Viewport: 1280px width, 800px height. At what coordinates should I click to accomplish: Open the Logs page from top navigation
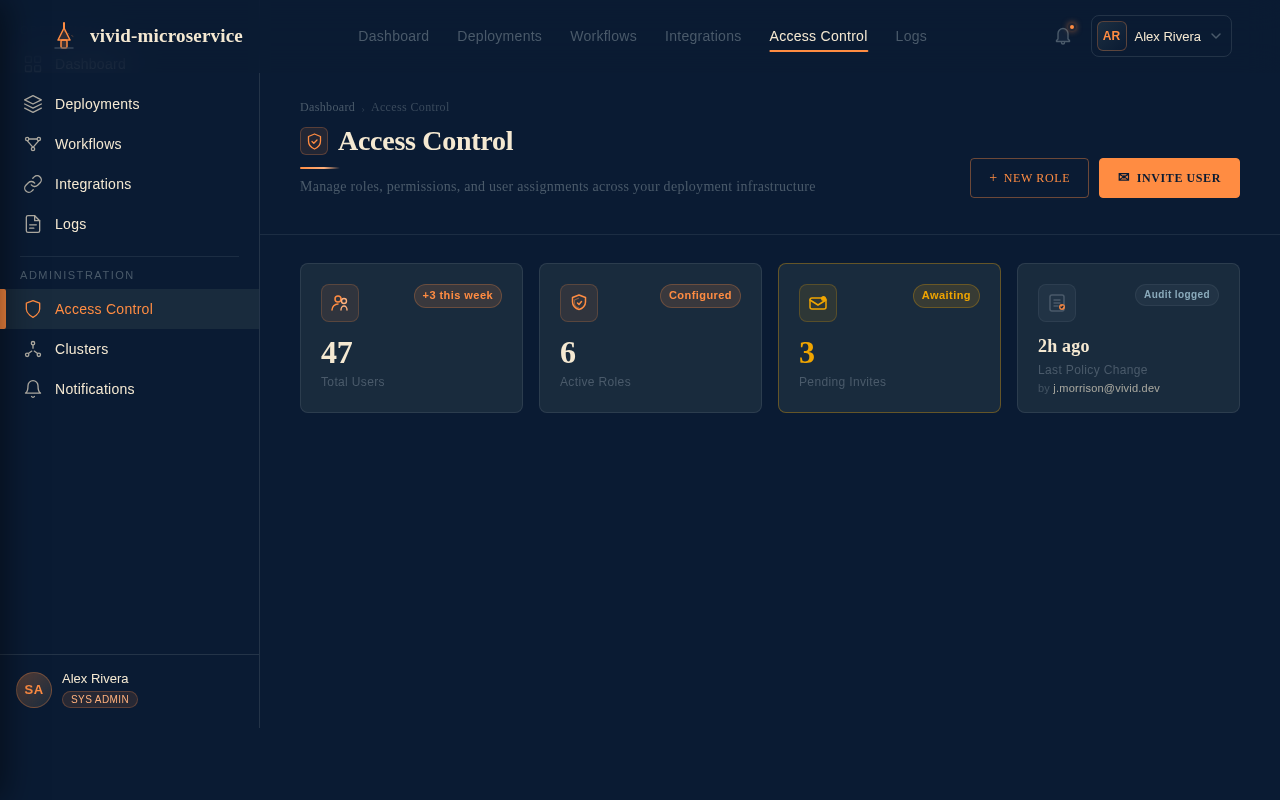click(911, 36)
